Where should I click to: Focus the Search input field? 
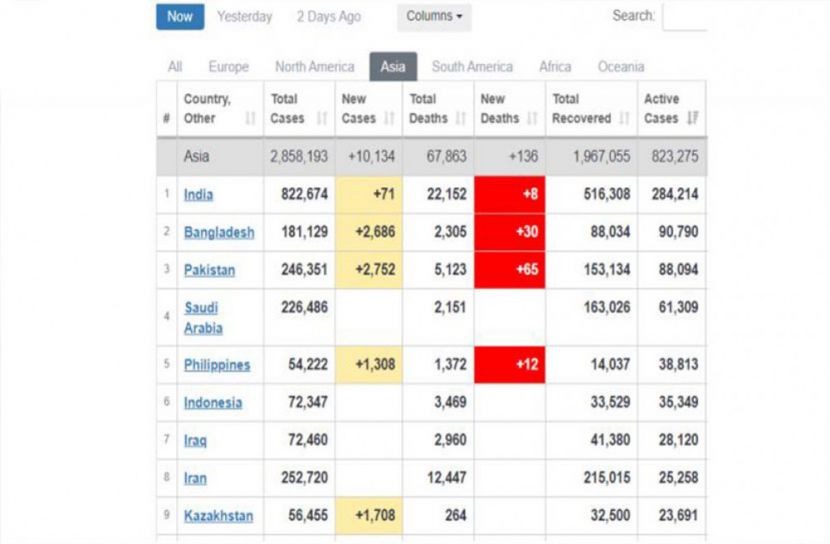684,17
